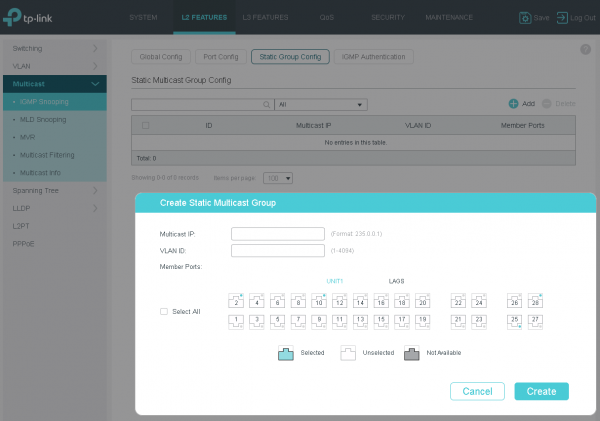Select port 16 in the port panel
This screenshot has height=421, width=600.
(x=382, y=302)
